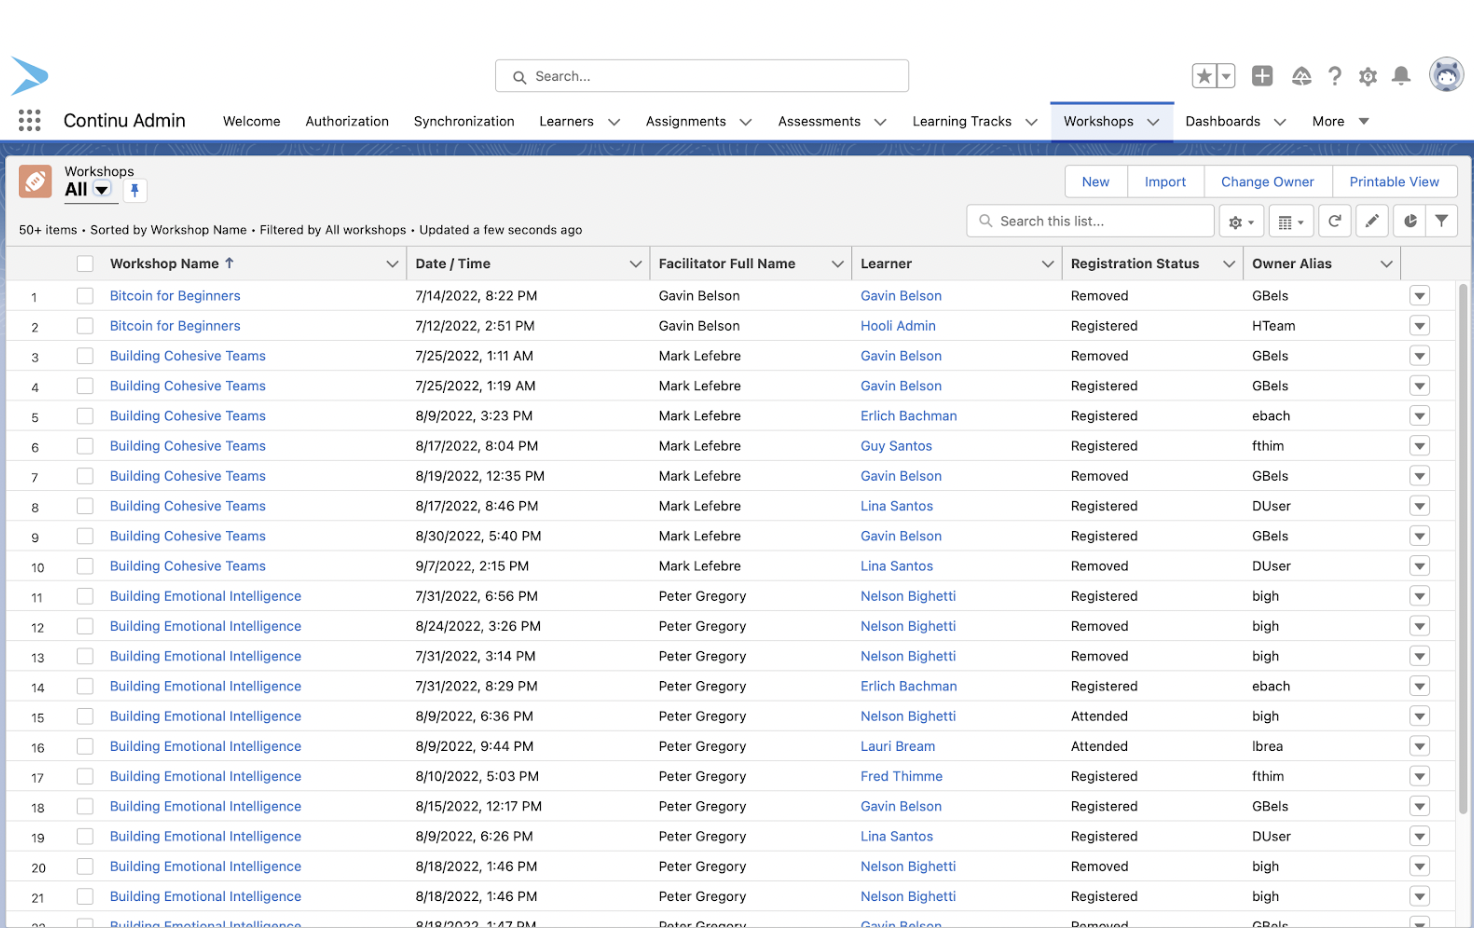Check the row for Erlich Bachman registration
This screenshot has width=1474, height=928.
pos(85,415)
